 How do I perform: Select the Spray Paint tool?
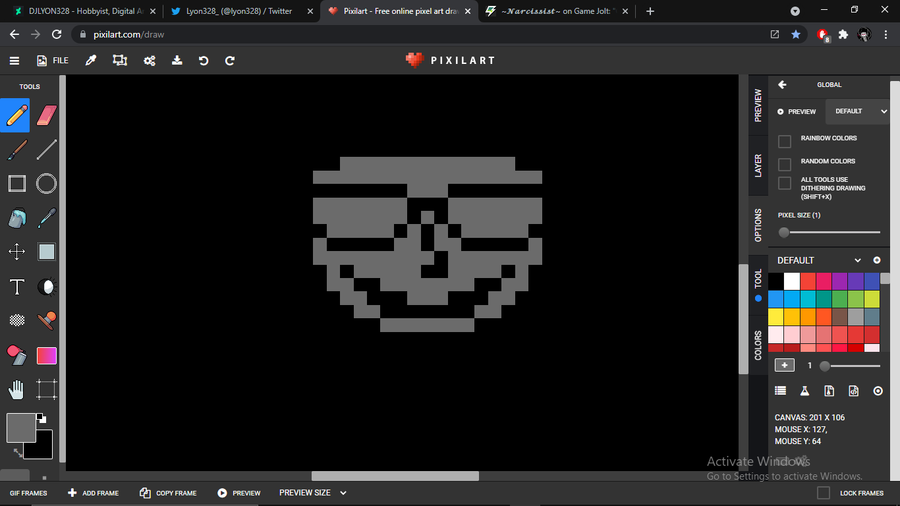pos(17,355)
